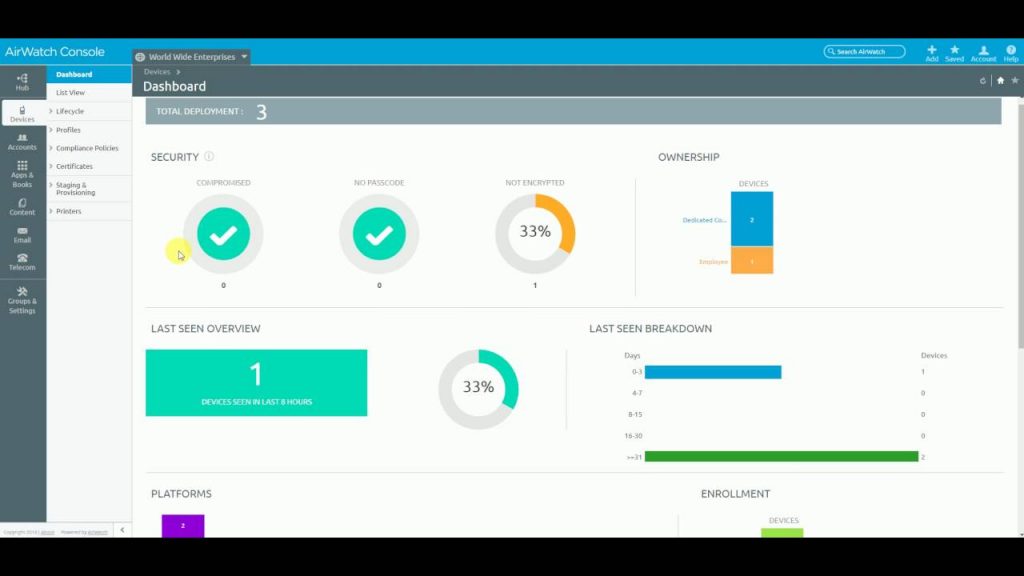Click inside the Search AirWatch field
Viewport: 1024px width, 576px height.
(x=865, y=51)
